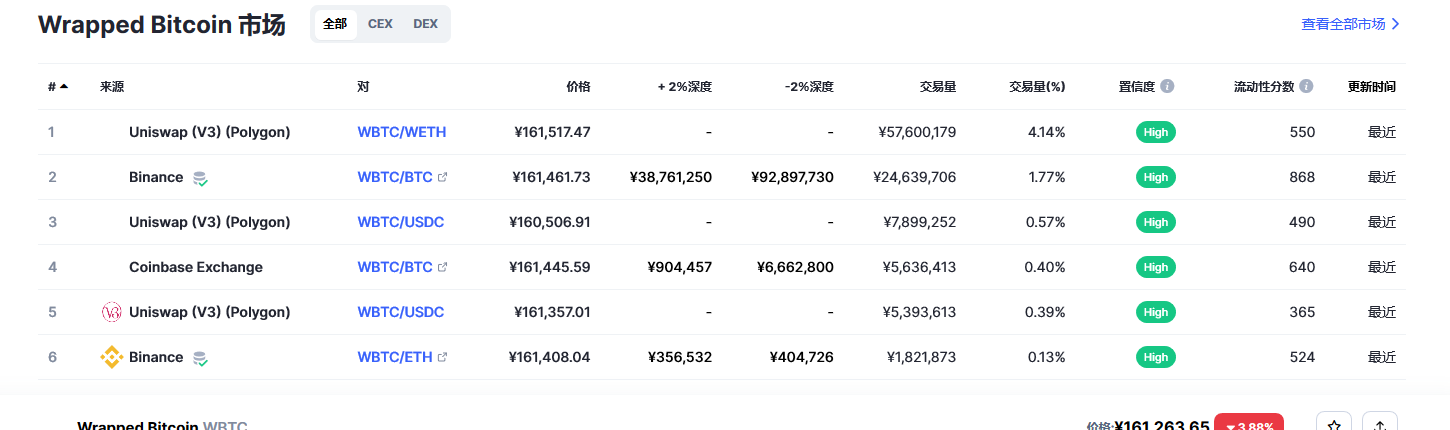This screenshot has height=430, width=1450.
Task: Sort by the 对 column header
Action: coord(363,87)
